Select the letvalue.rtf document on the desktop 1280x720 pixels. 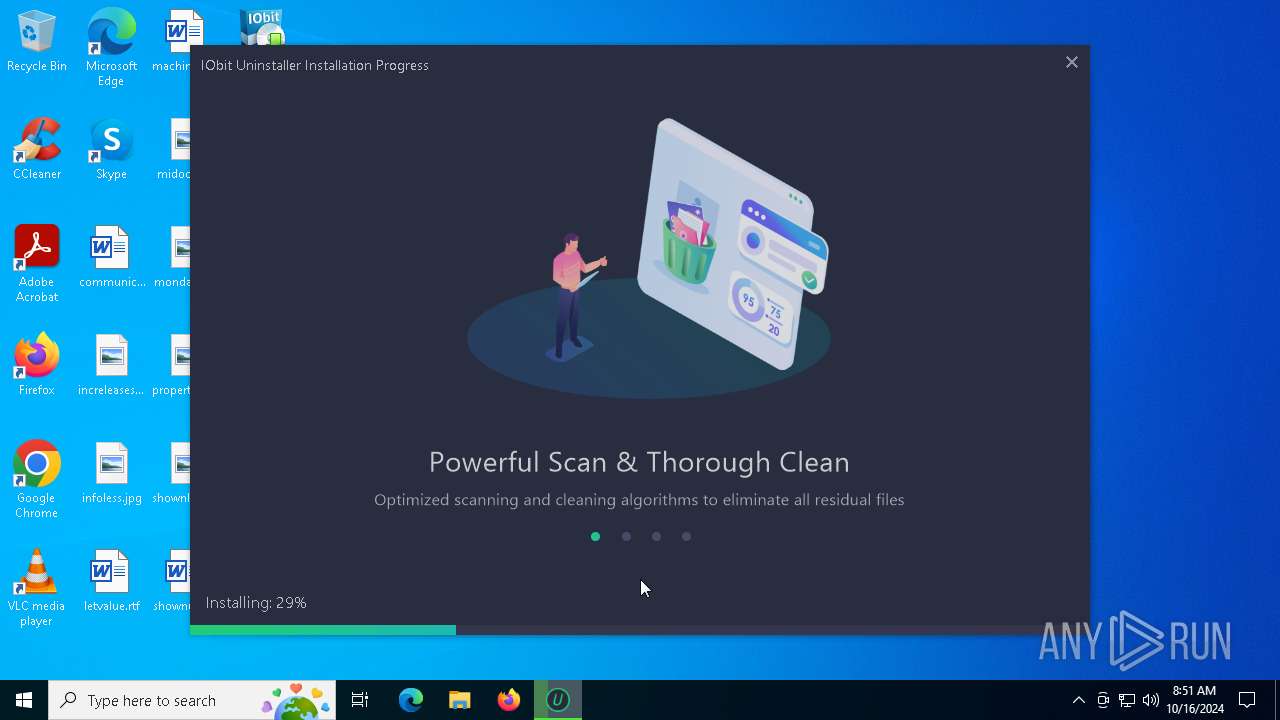tap(111, 582)
